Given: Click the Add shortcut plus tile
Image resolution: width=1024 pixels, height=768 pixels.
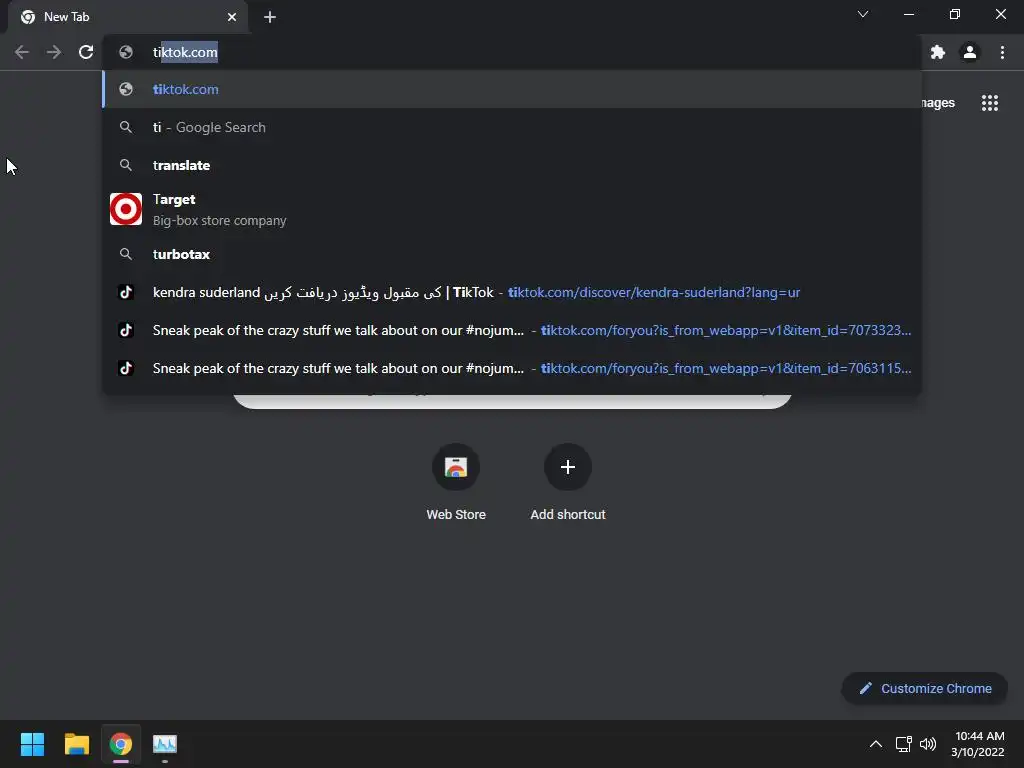Looking at the screenshot, I should click(568, 482).
